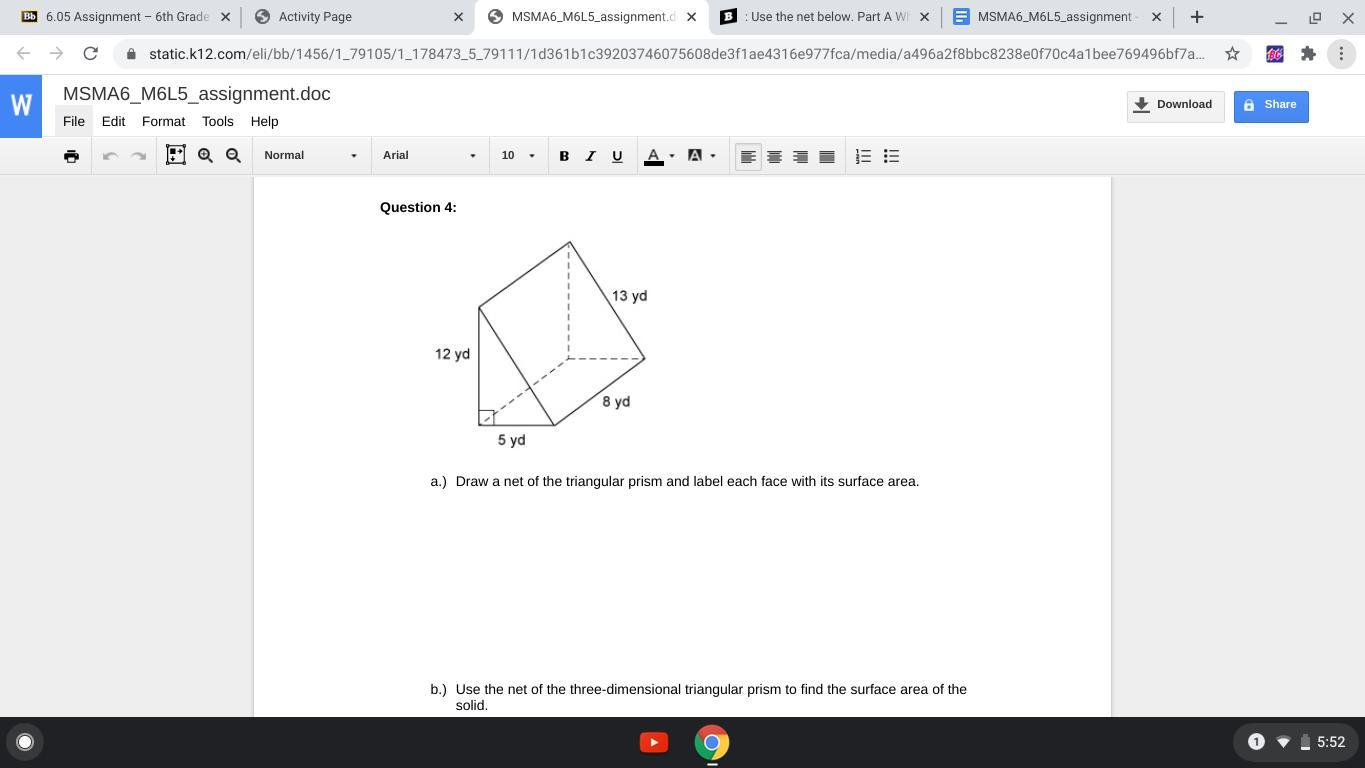Click the Undo arrow icon
Screen dimensions: 1365x768
[110, 156]
